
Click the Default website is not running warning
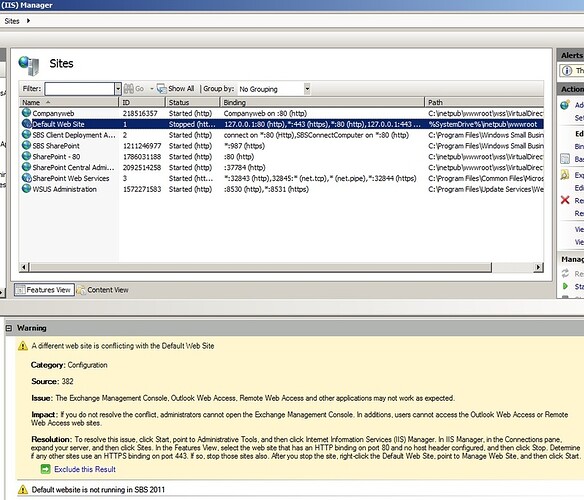[98, 490]
